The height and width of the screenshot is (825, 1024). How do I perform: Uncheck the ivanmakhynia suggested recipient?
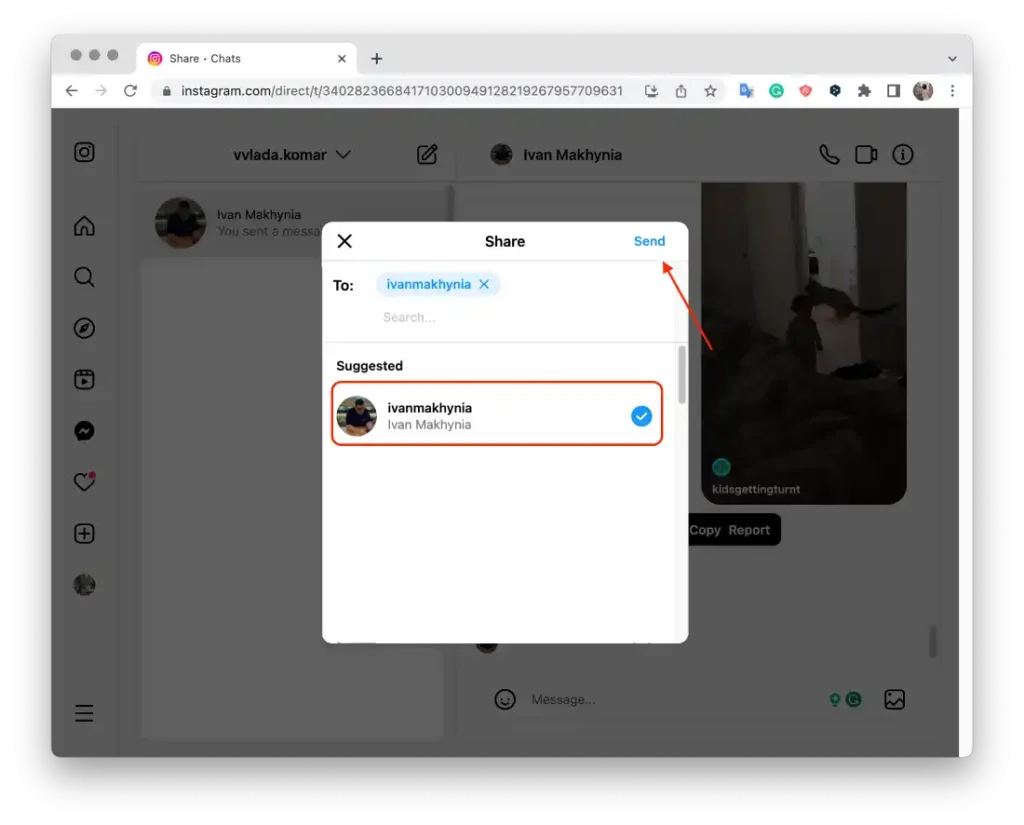[641, 416]
